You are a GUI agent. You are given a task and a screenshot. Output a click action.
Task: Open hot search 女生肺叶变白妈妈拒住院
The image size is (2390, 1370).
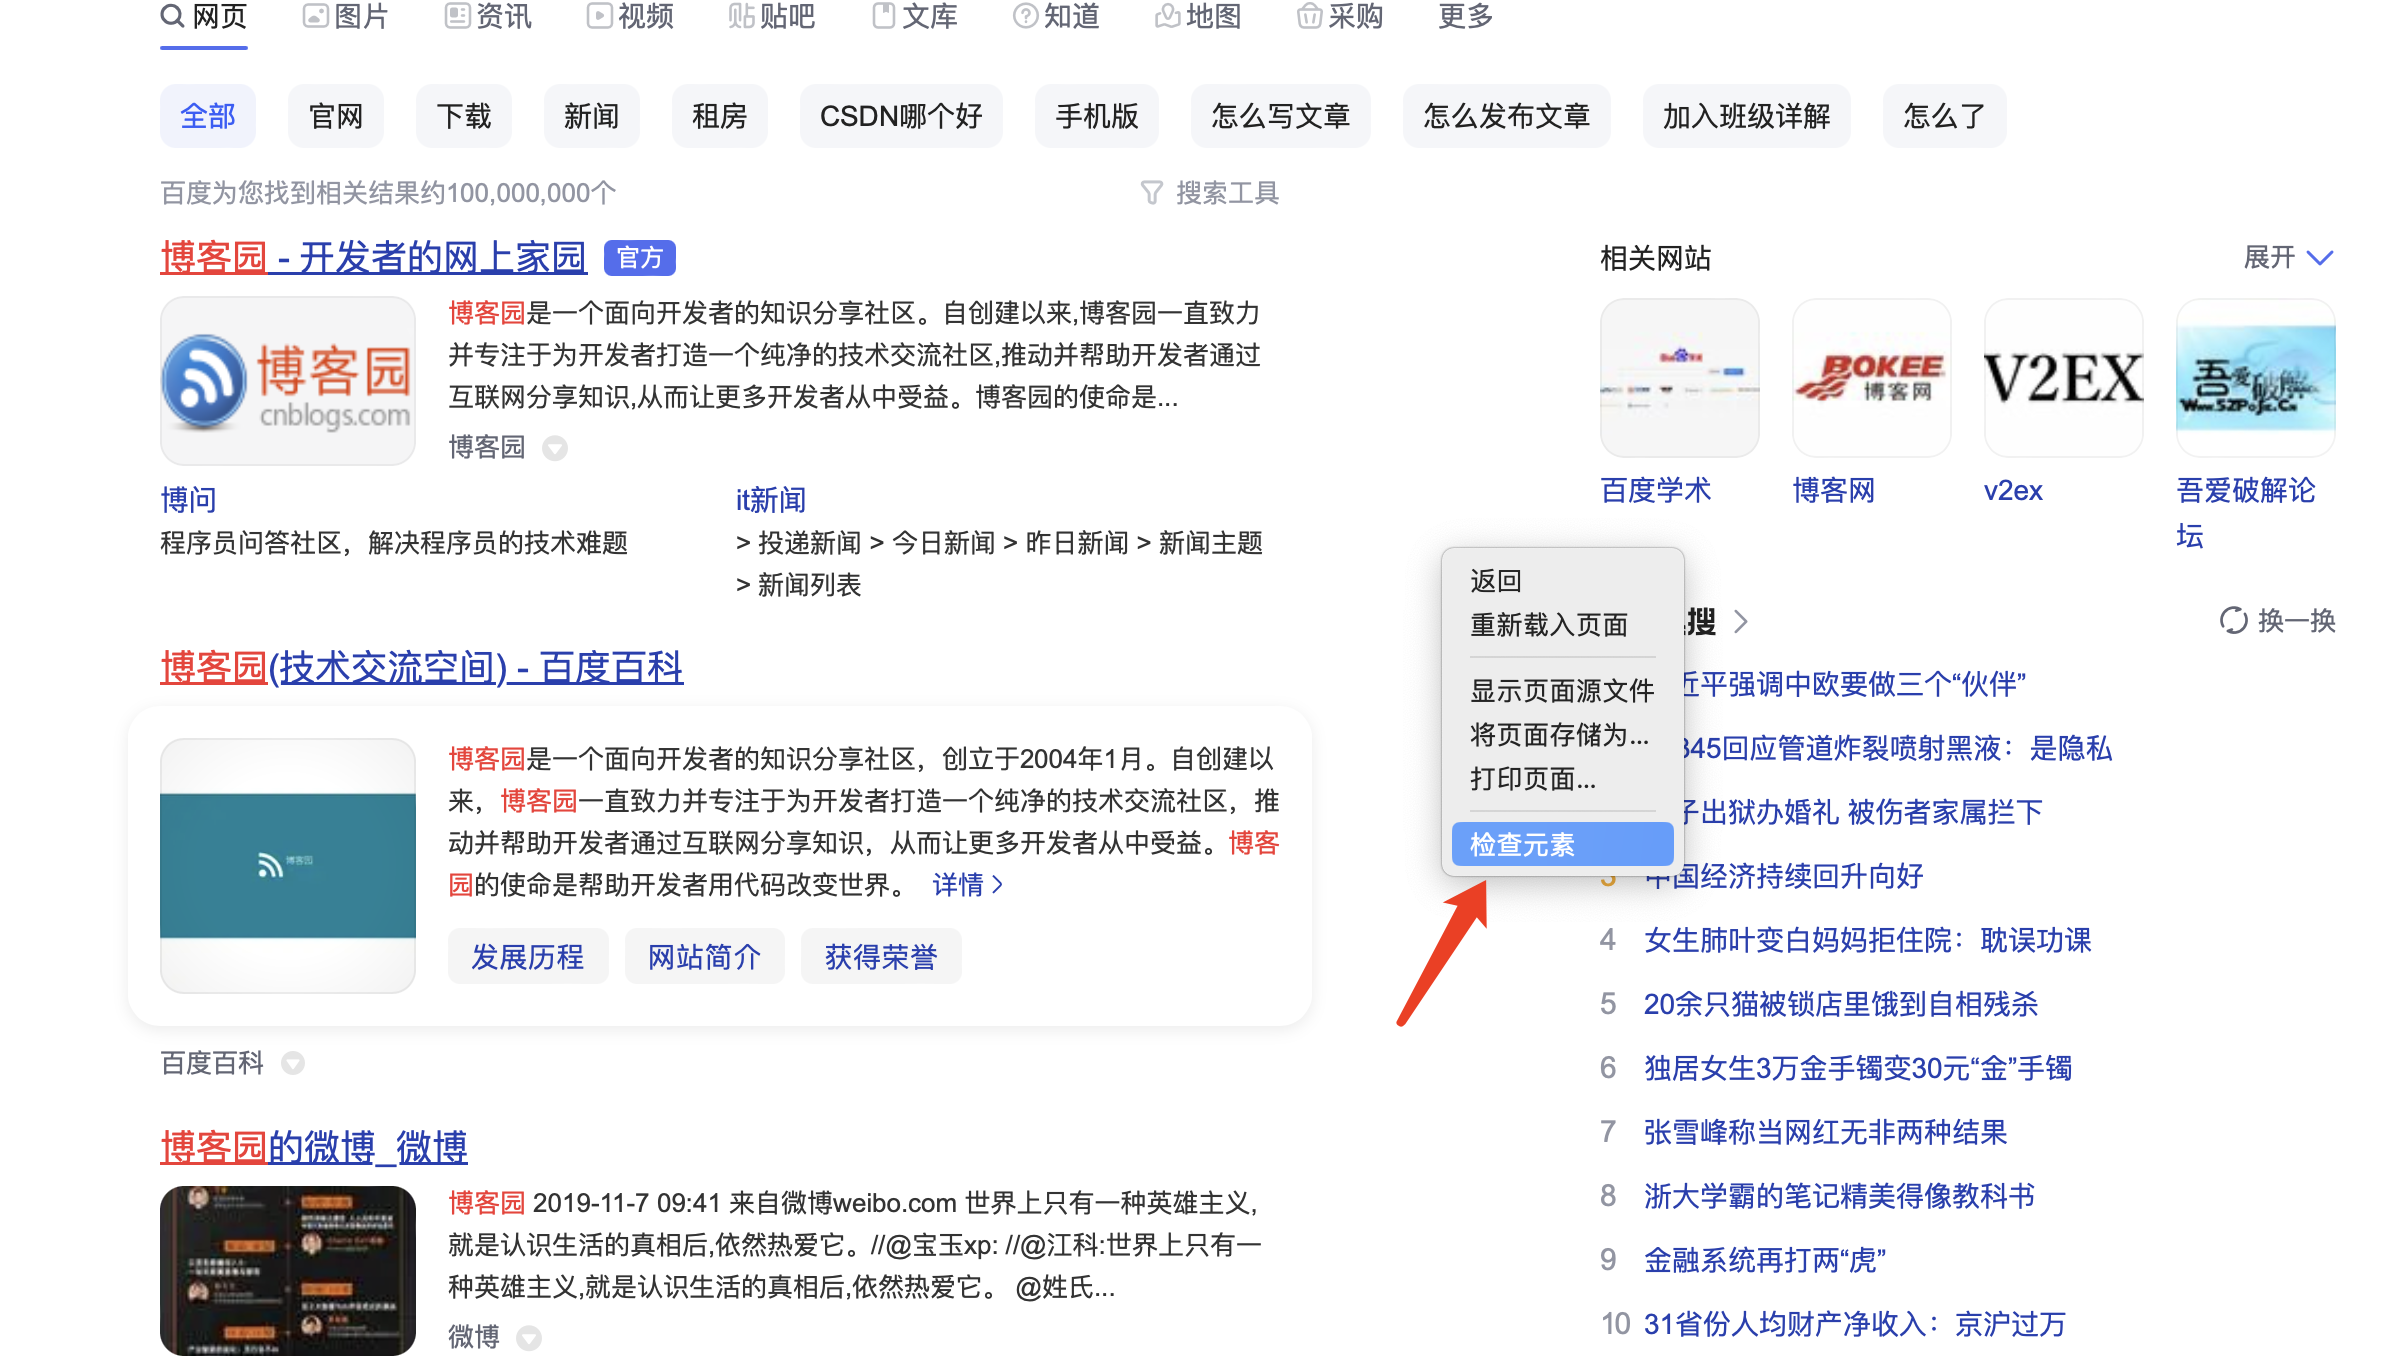pyautogui.click(x=1868, y=940)
